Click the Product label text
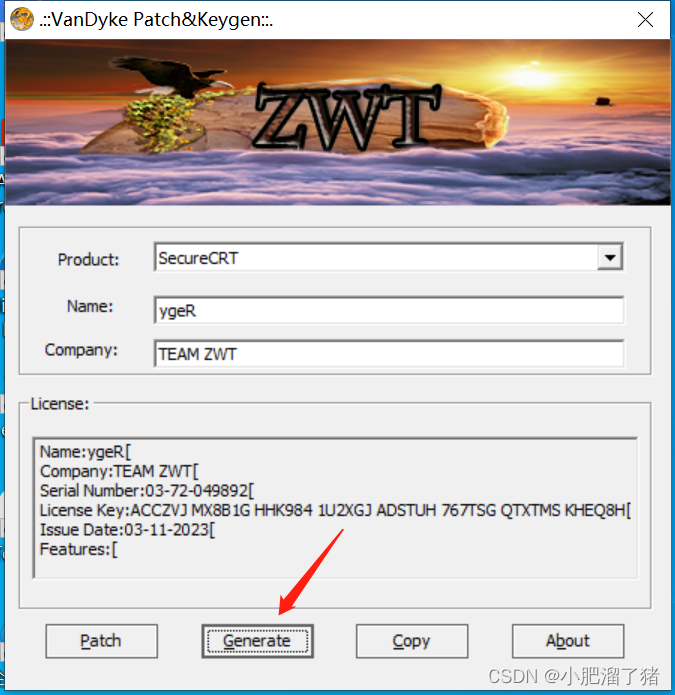Viewport: 675px width, 695px height. [x=89, y=259]
